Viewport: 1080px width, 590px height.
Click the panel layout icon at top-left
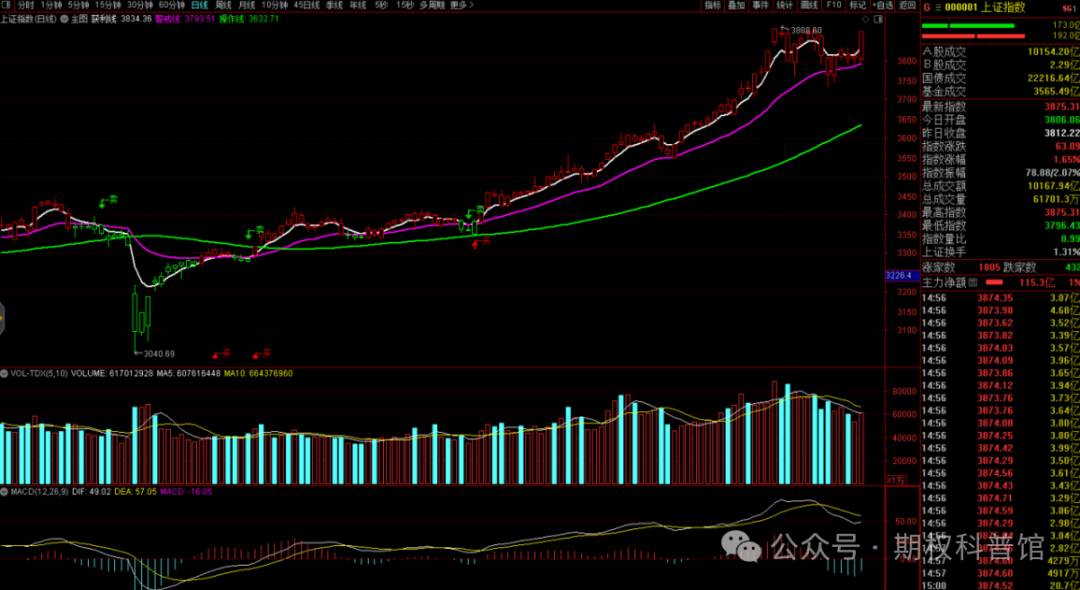6,5
